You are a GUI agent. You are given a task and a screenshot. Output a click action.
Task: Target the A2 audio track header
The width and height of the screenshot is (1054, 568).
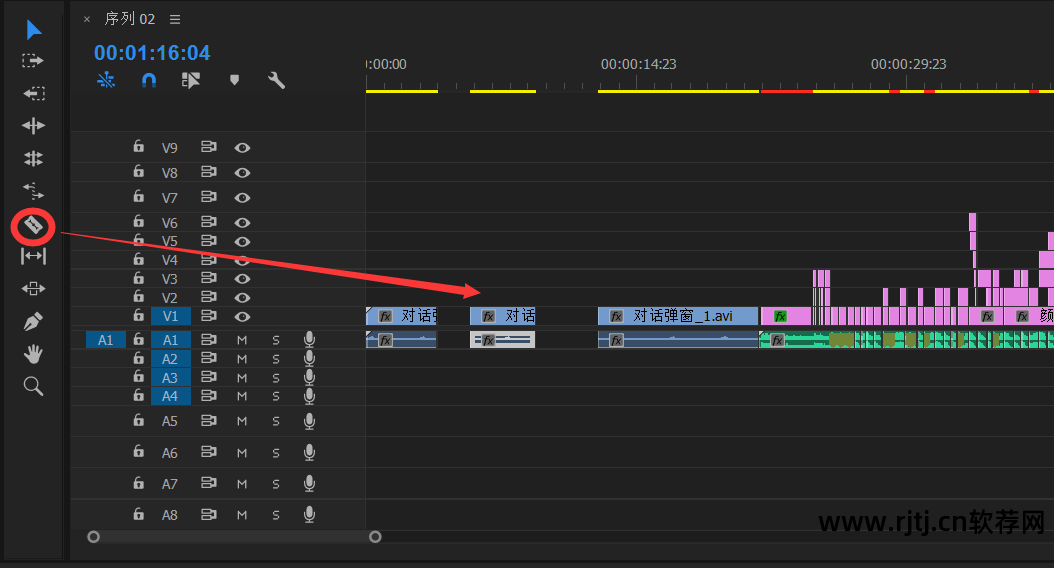pyautogui.click(x=171, y=359)
